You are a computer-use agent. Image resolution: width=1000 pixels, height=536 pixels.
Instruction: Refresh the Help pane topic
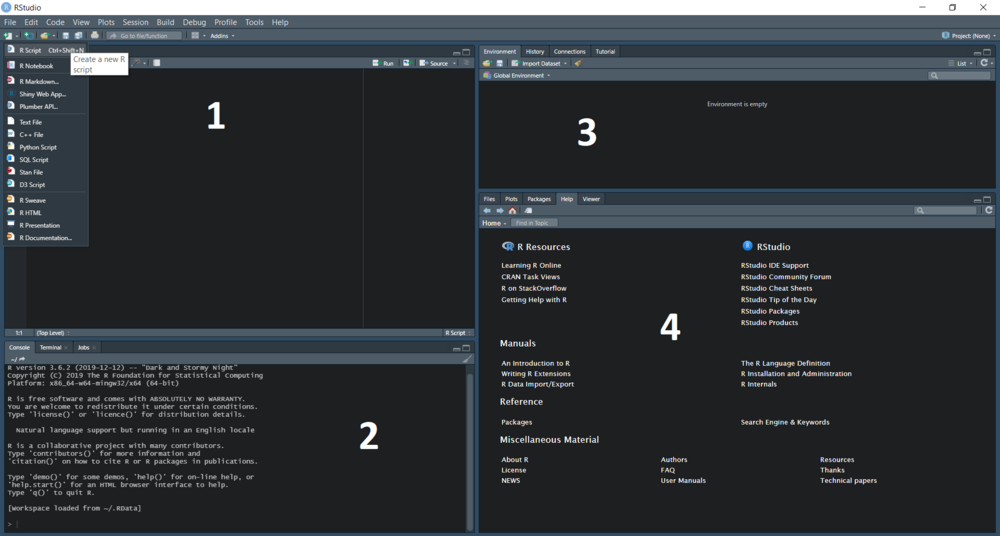(988, 211)
